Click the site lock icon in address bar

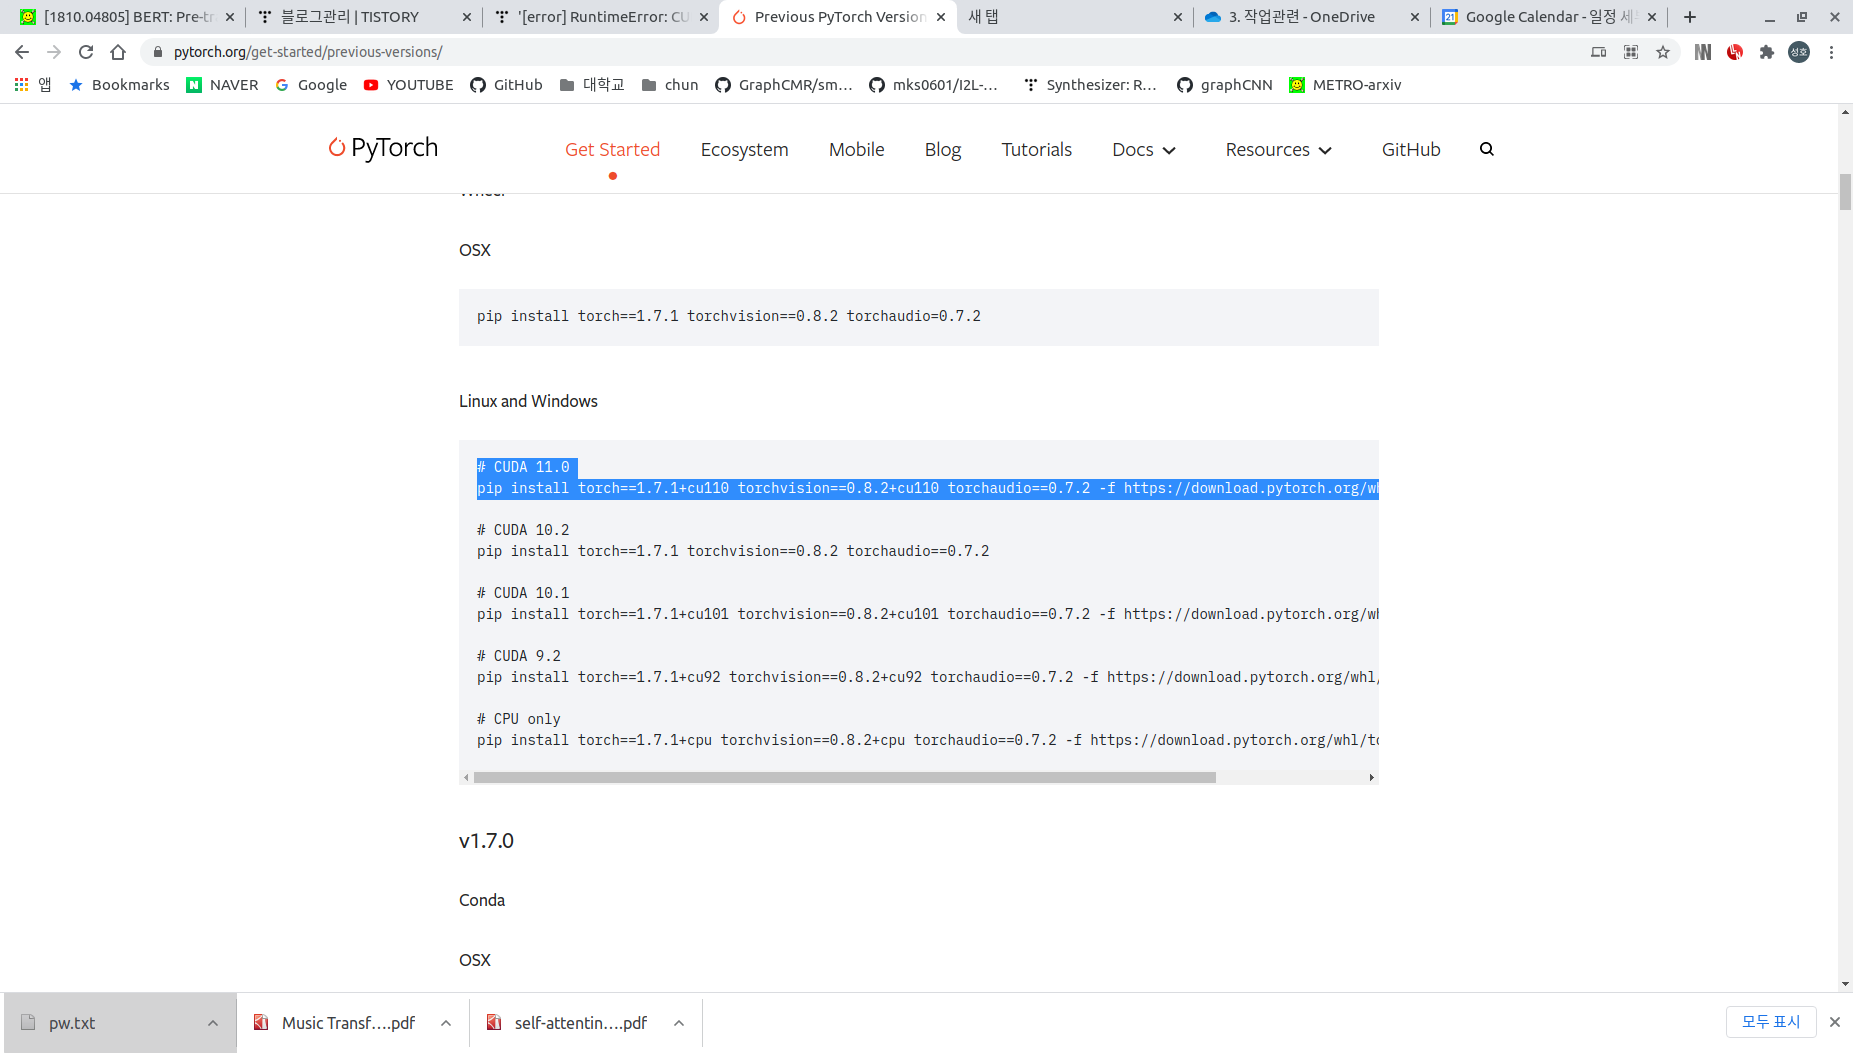pos(157,52)
